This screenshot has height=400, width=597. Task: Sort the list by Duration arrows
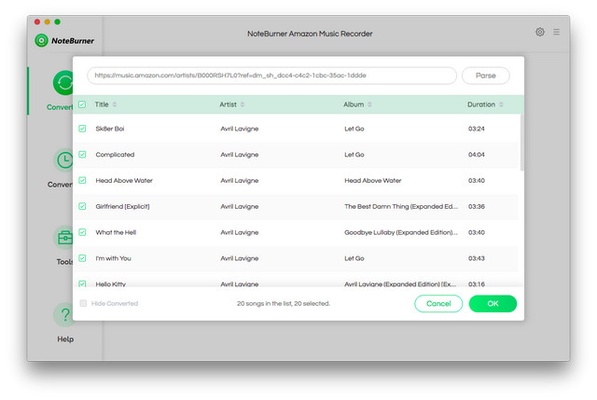tap(501, 104)
